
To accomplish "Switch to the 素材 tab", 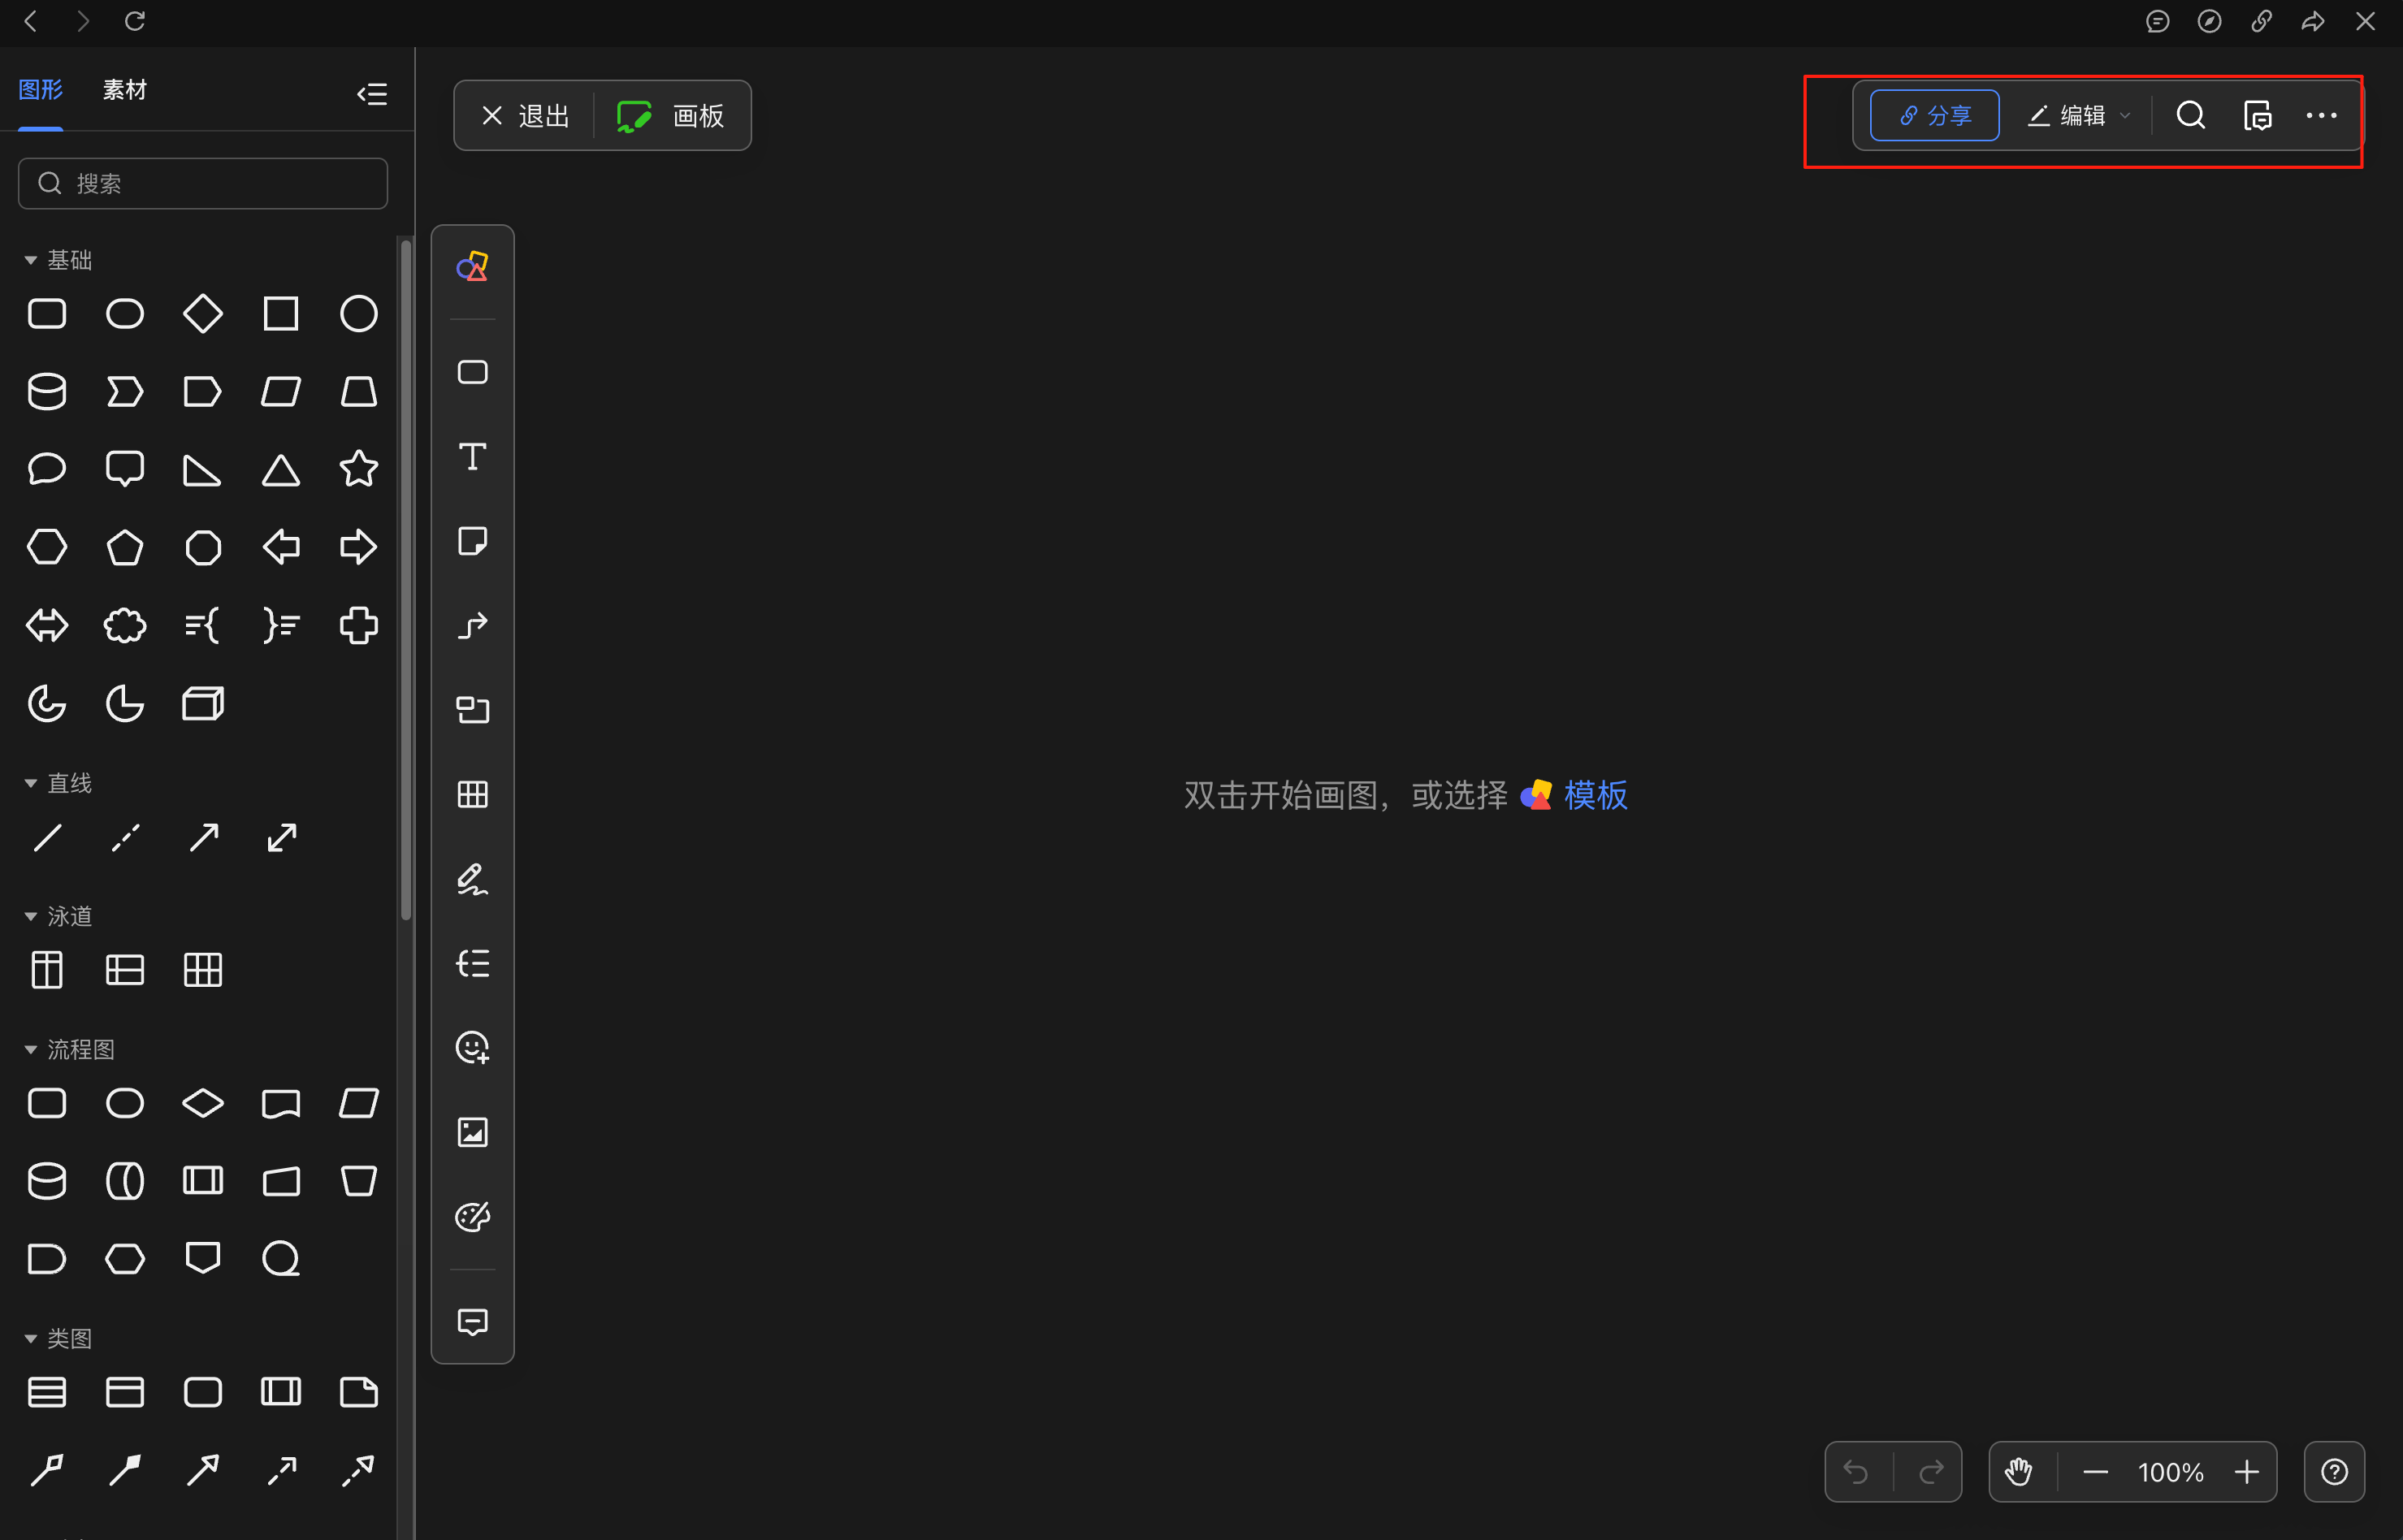I will 125,90.
